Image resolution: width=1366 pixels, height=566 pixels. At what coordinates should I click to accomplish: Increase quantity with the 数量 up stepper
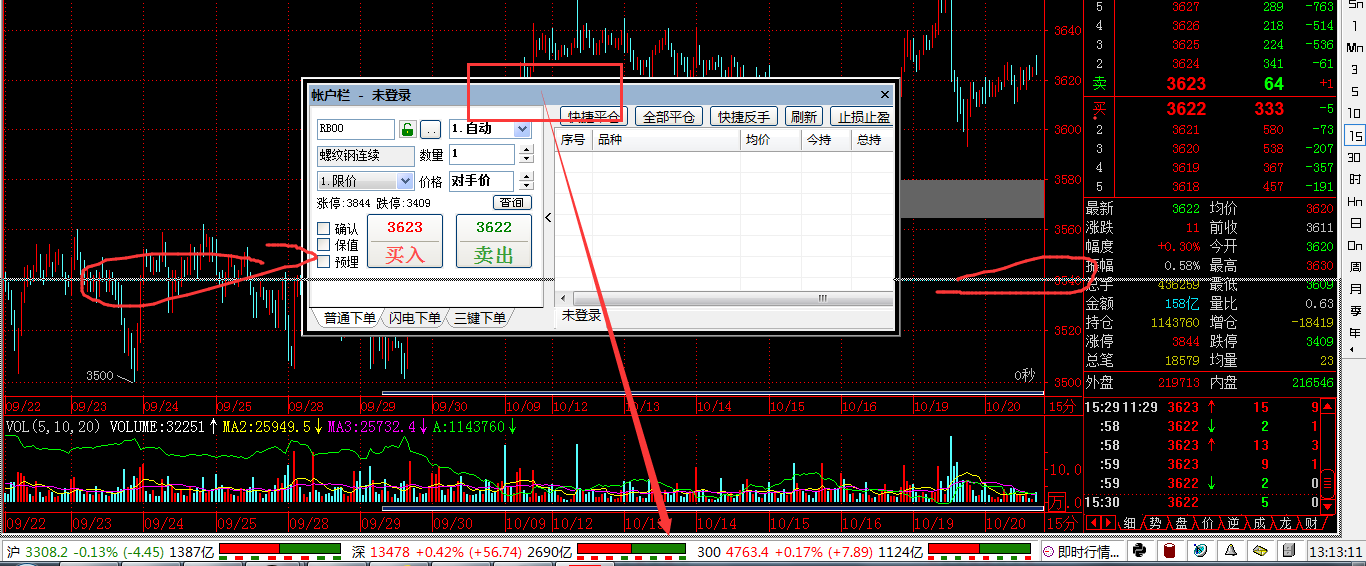pos(527,149)
